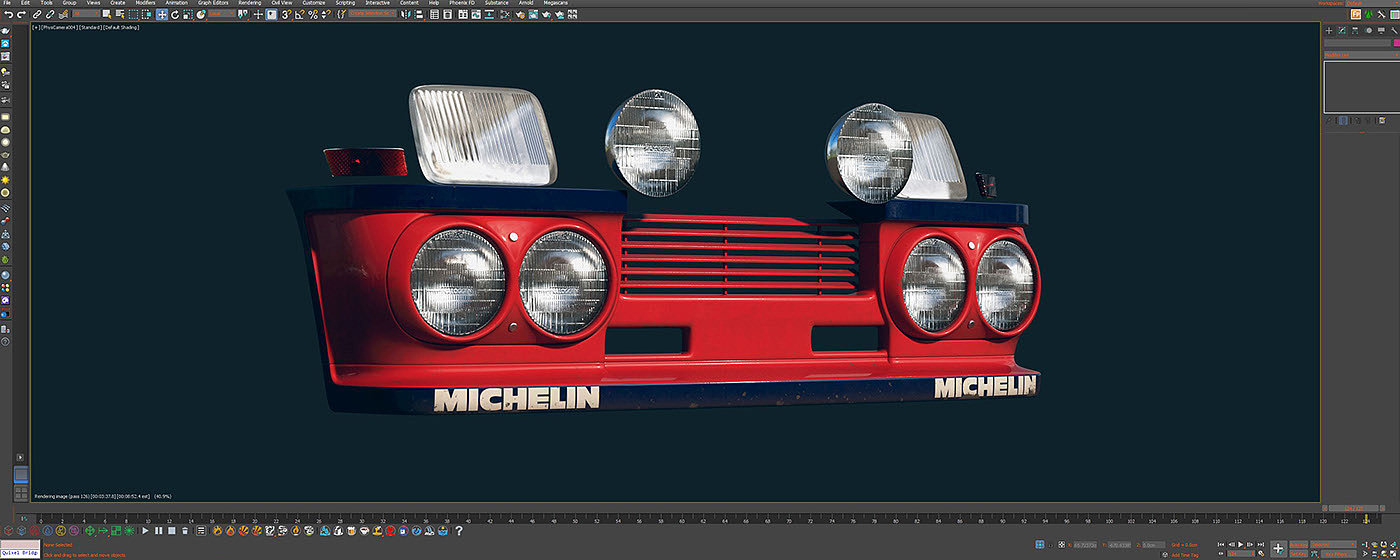Image resolution: width=1400 pixels, height=560 pixels.
Task: Open the Create Selection Set dropdown
Action: 372,15
